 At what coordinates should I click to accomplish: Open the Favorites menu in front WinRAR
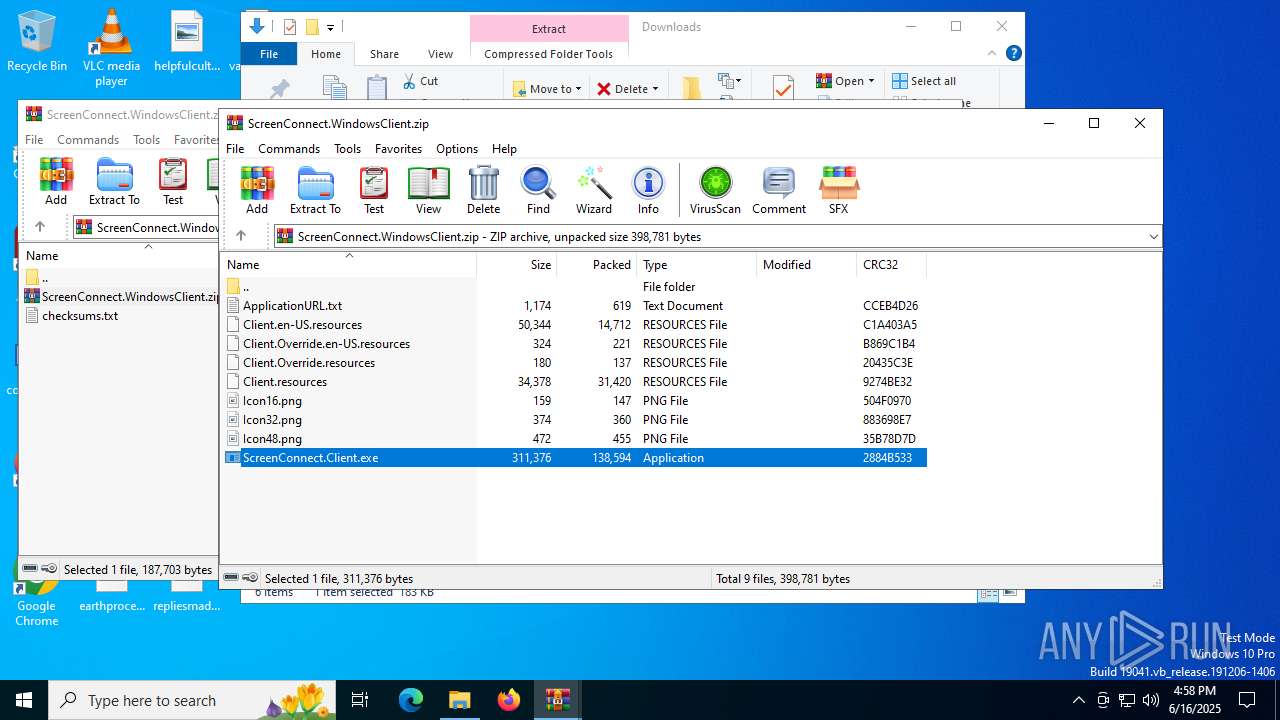398,149
